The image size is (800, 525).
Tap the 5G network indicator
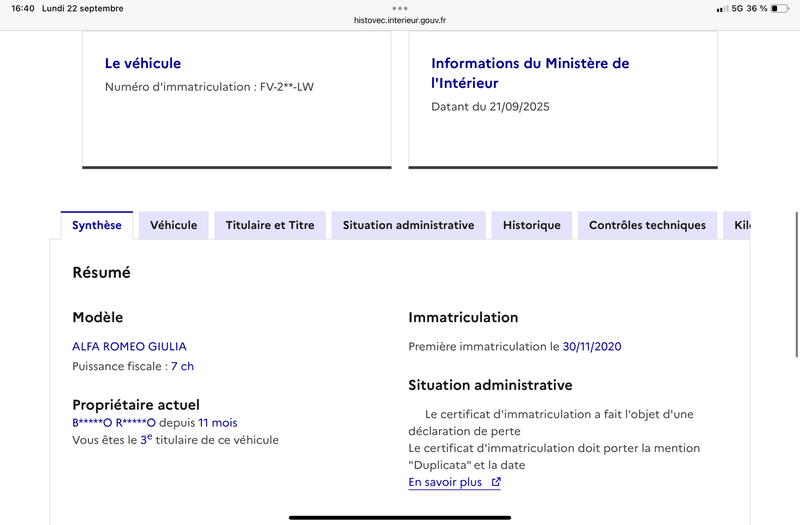click(x=737, y=9)
